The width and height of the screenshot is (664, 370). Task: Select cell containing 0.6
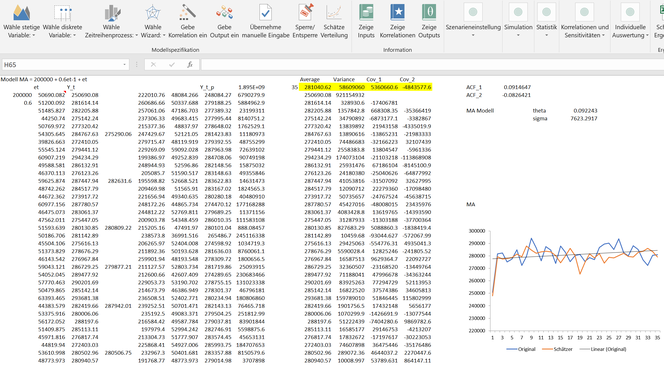click(28, 103)
